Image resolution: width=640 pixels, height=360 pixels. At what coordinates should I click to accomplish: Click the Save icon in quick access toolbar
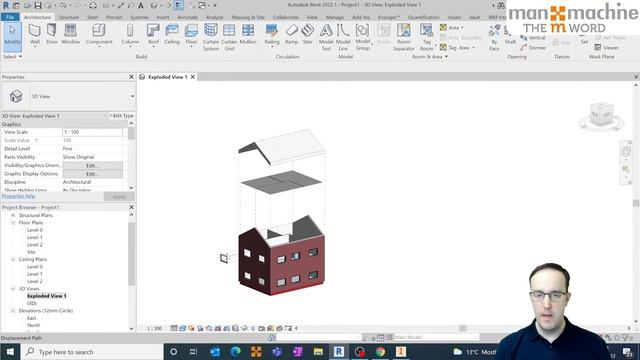pos(38,5)
